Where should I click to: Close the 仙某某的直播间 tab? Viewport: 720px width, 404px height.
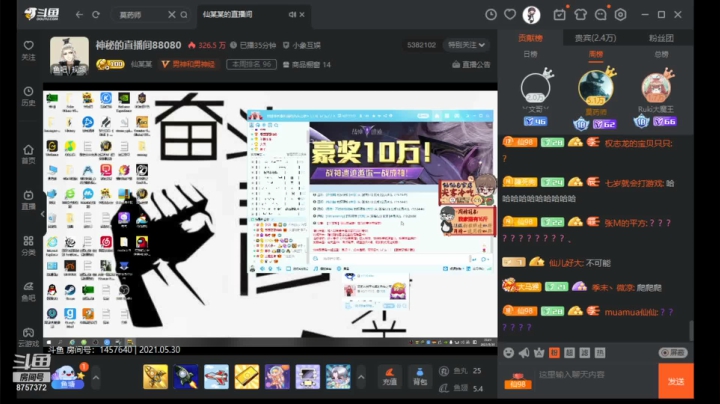(302, 15)
